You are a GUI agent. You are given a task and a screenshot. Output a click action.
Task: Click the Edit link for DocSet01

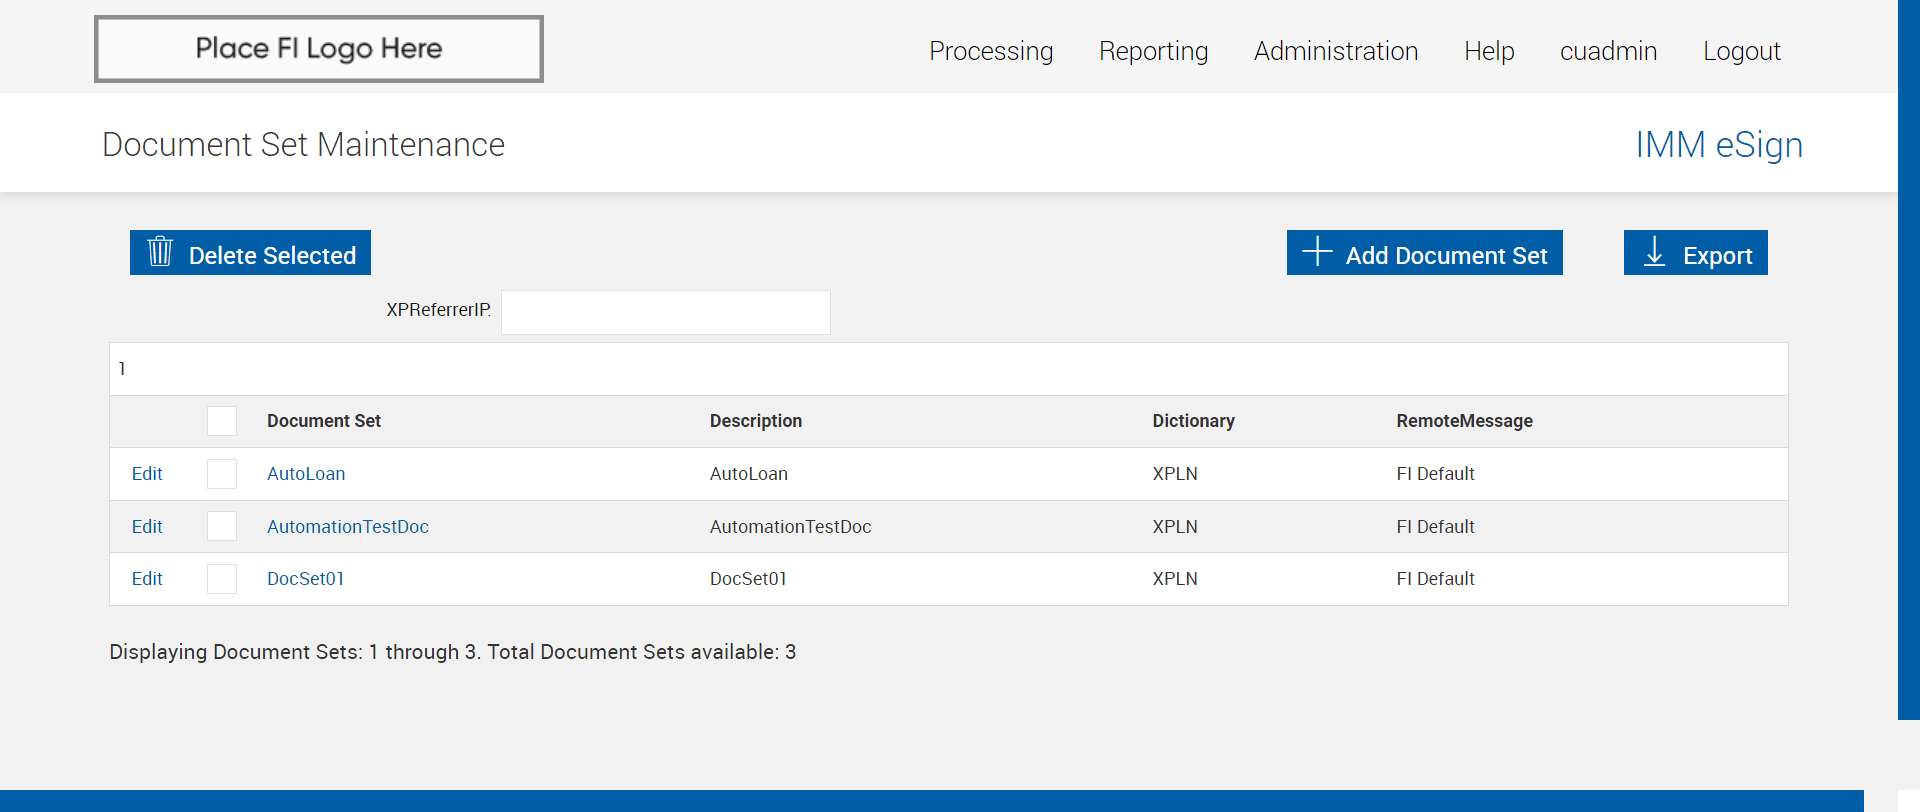pyautogui.click(x=147, y=579)
